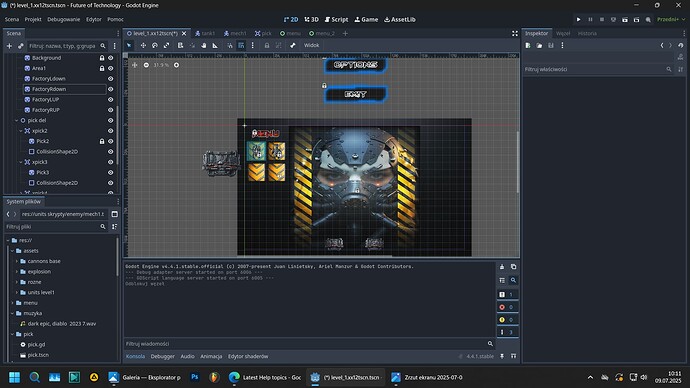Select the Move mode tool in toolbar

coord(143,45)
